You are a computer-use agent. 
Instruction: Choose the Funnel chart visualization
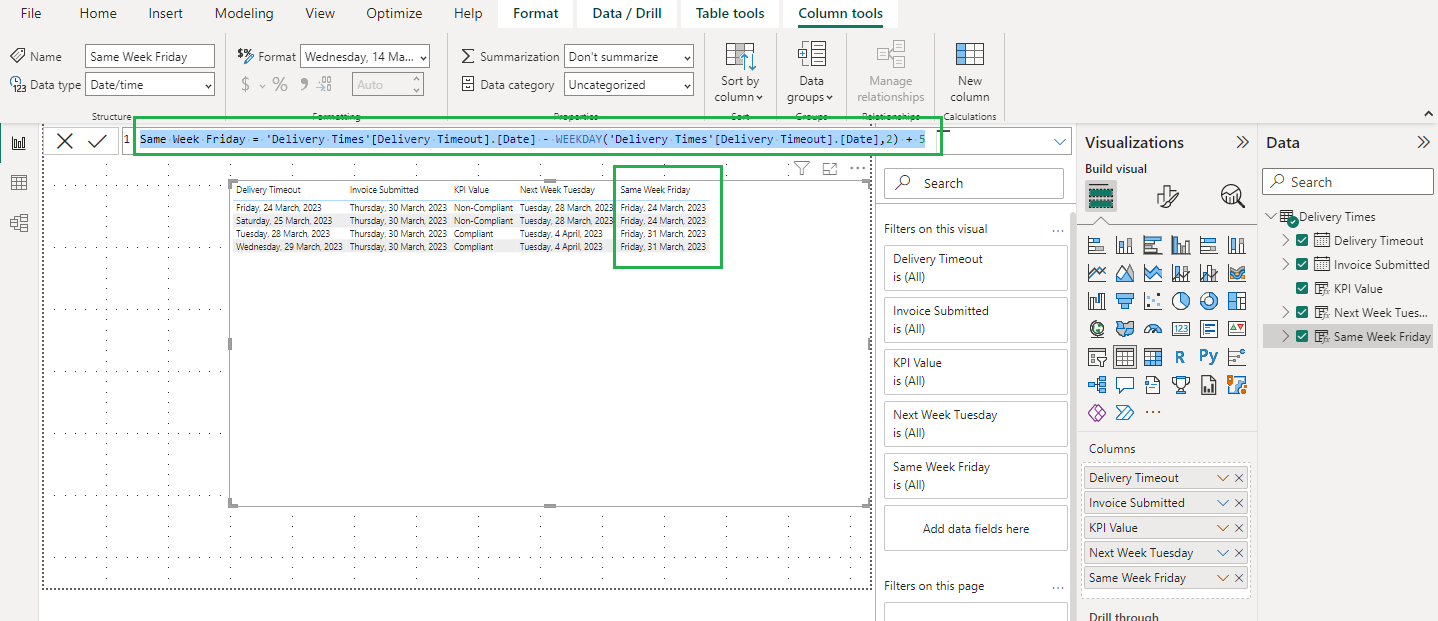pyautogui.click(x=1124, y=301)
